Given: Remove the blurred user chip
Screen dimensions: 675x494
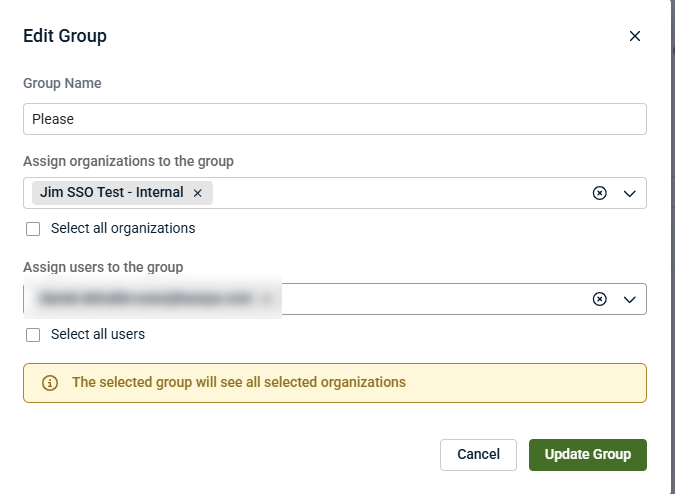Looking at the screenshot, I should tap(266, 299).
